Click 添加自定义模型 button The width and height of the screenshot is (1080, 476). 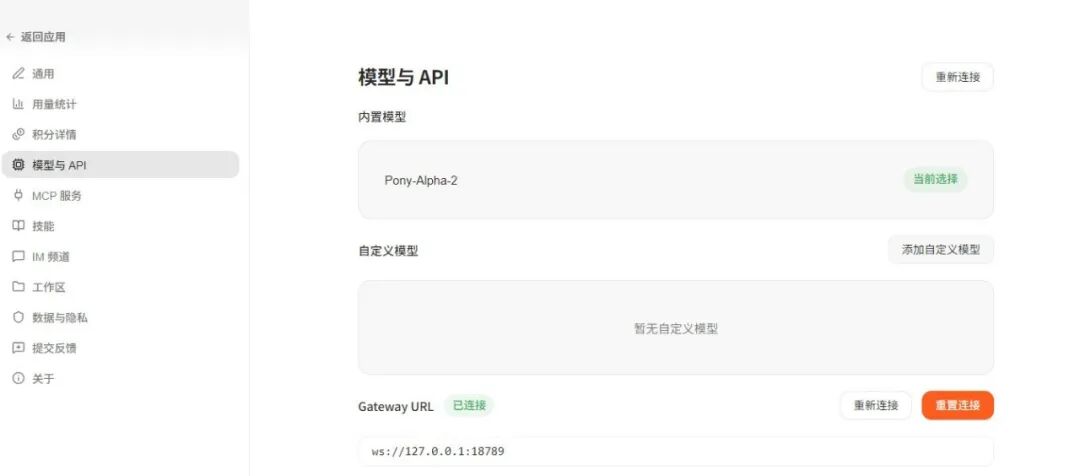click(x=940, y=250)
